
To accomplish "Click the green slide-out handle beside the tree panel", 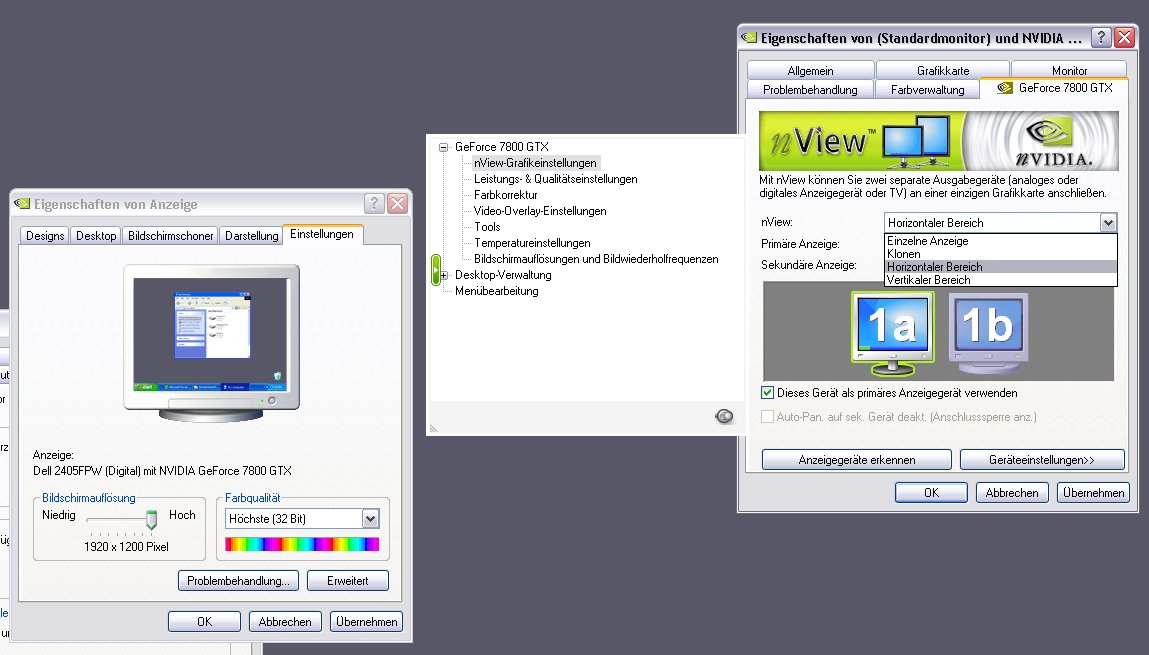I will point(436,270).
